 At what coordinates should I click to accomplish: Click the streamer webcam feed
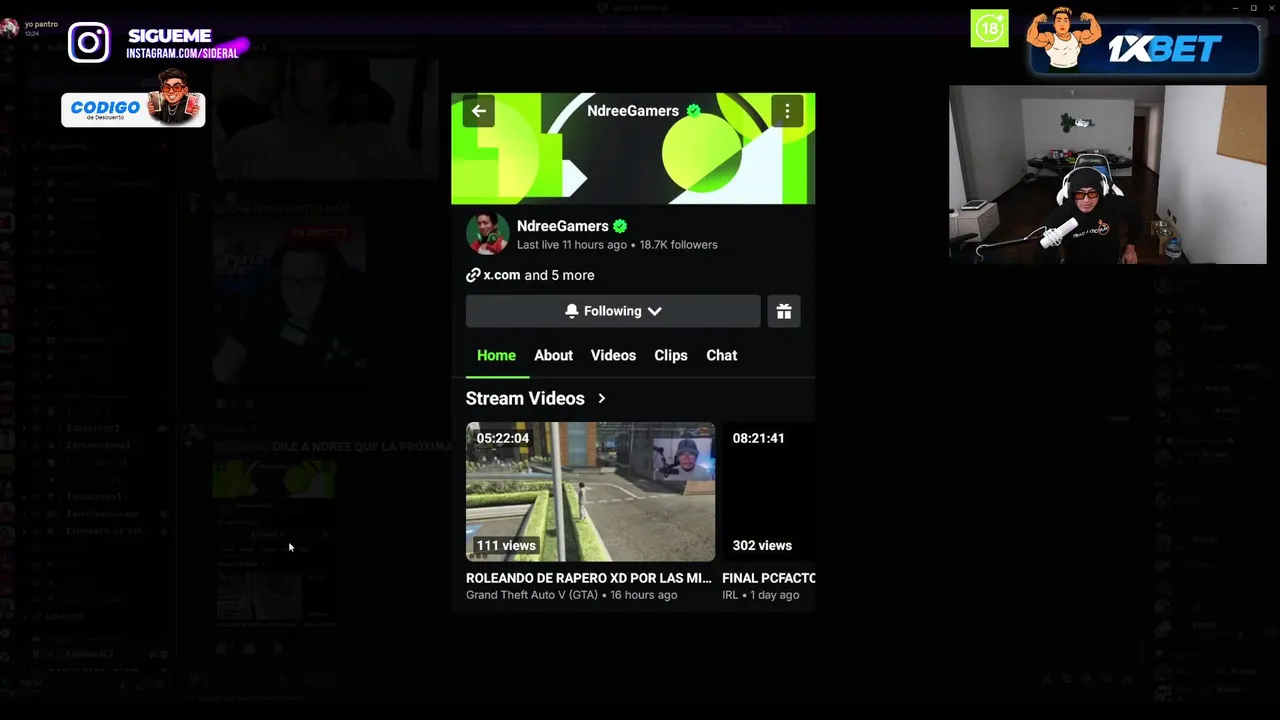pos(1107,175)
